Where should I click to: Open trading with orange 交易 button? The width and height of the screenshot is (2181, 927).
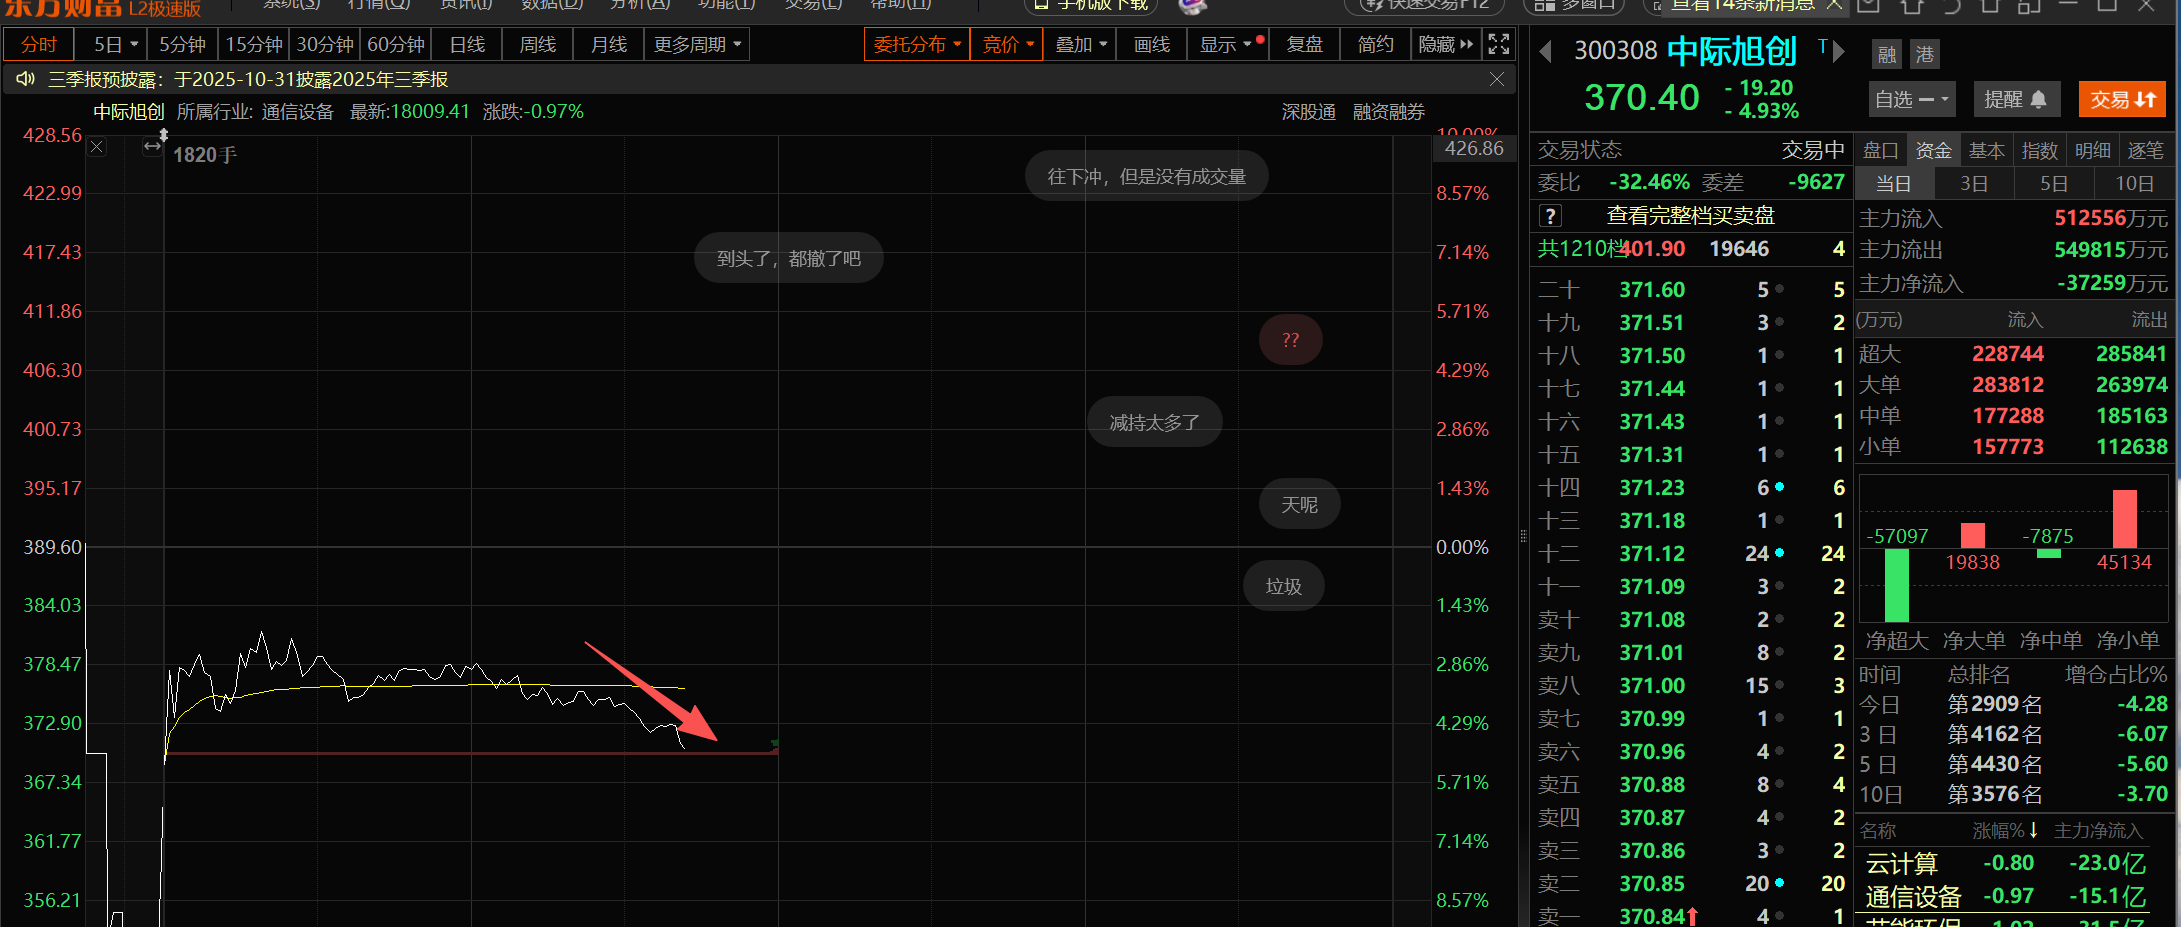click(2122, 99)
